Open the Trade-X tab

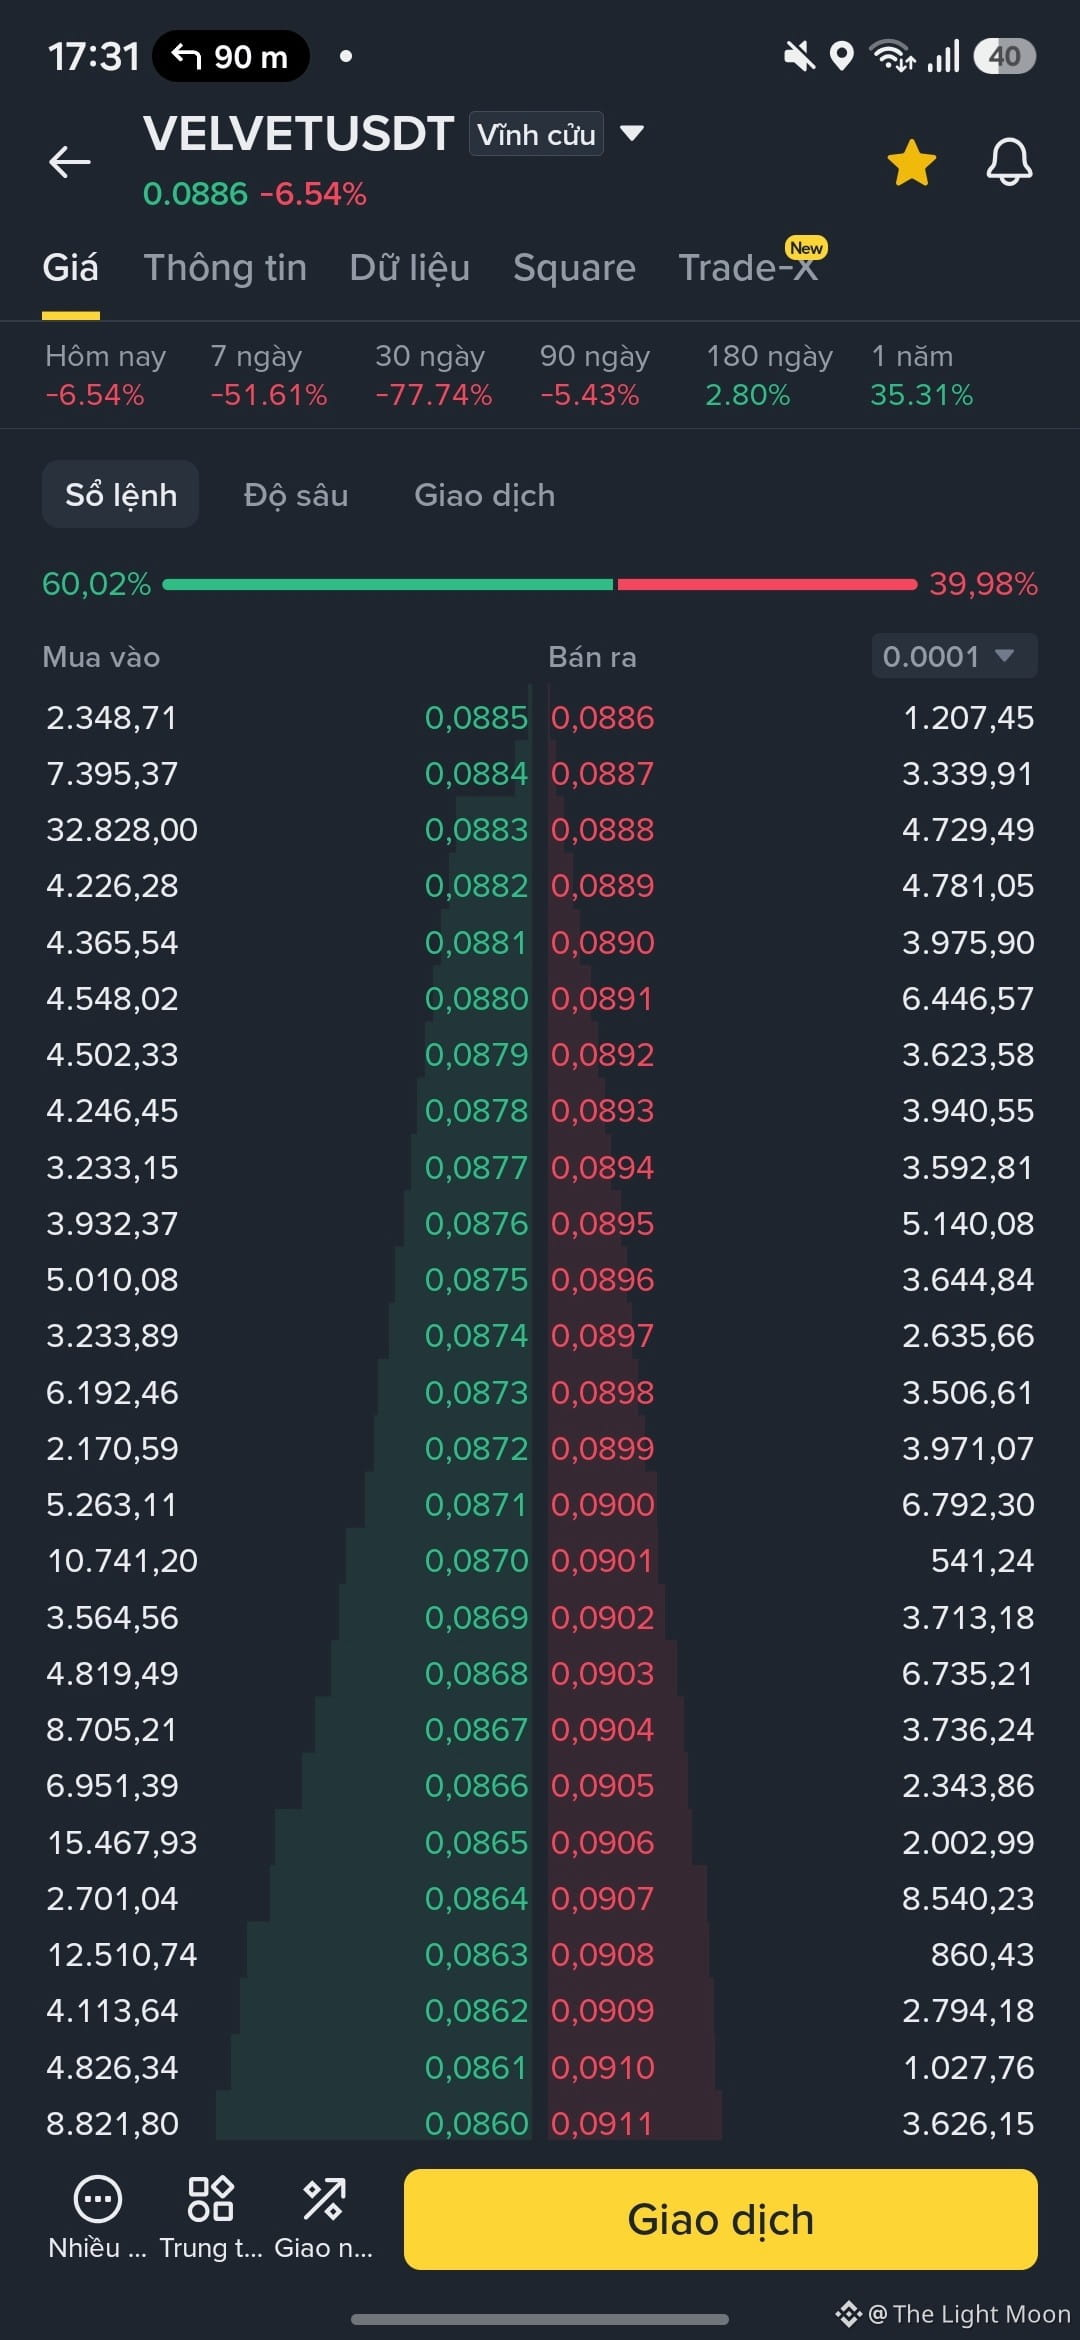pos(748,268)
